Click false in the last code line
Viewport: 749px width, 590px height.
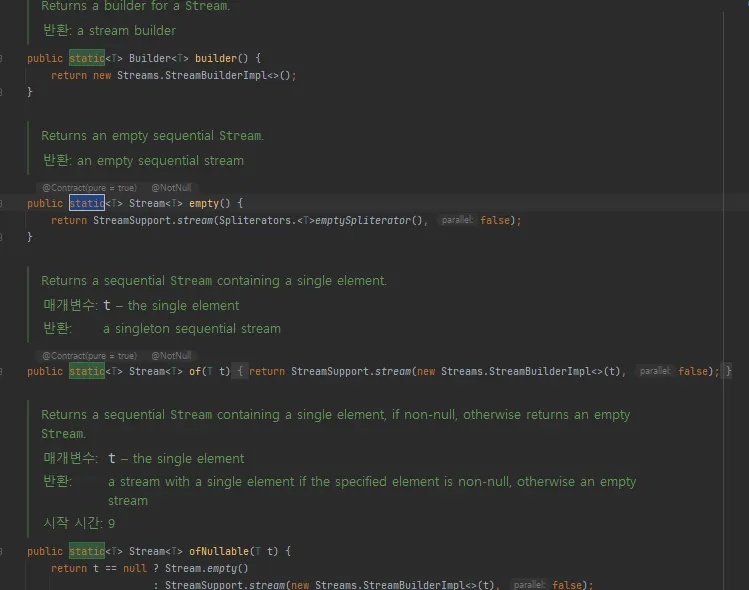coord(567,585)
